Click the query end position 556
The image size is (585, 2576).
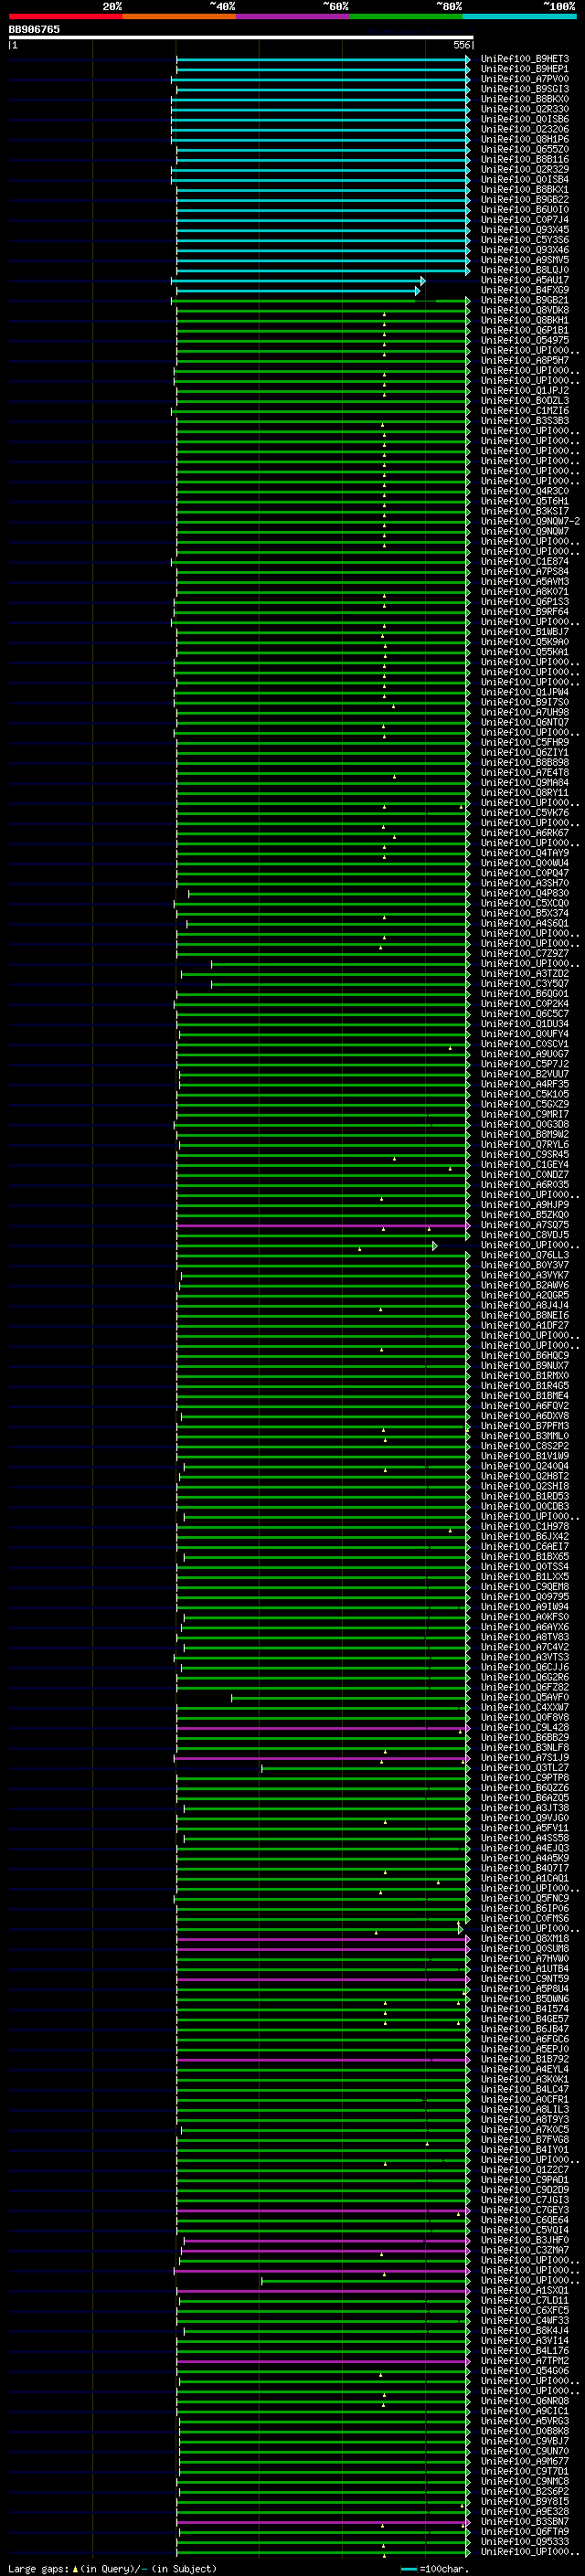pyautogui.click(x=461, y=45)
